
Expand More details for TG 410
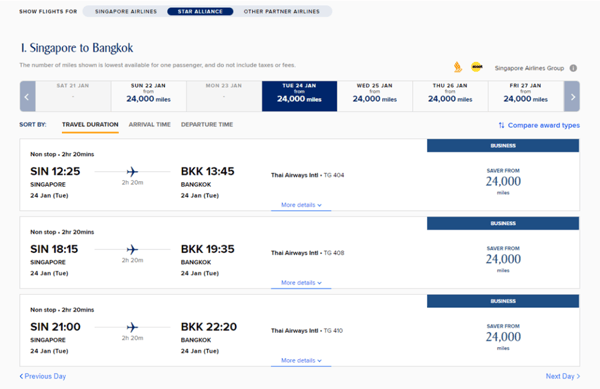(301, 360)
